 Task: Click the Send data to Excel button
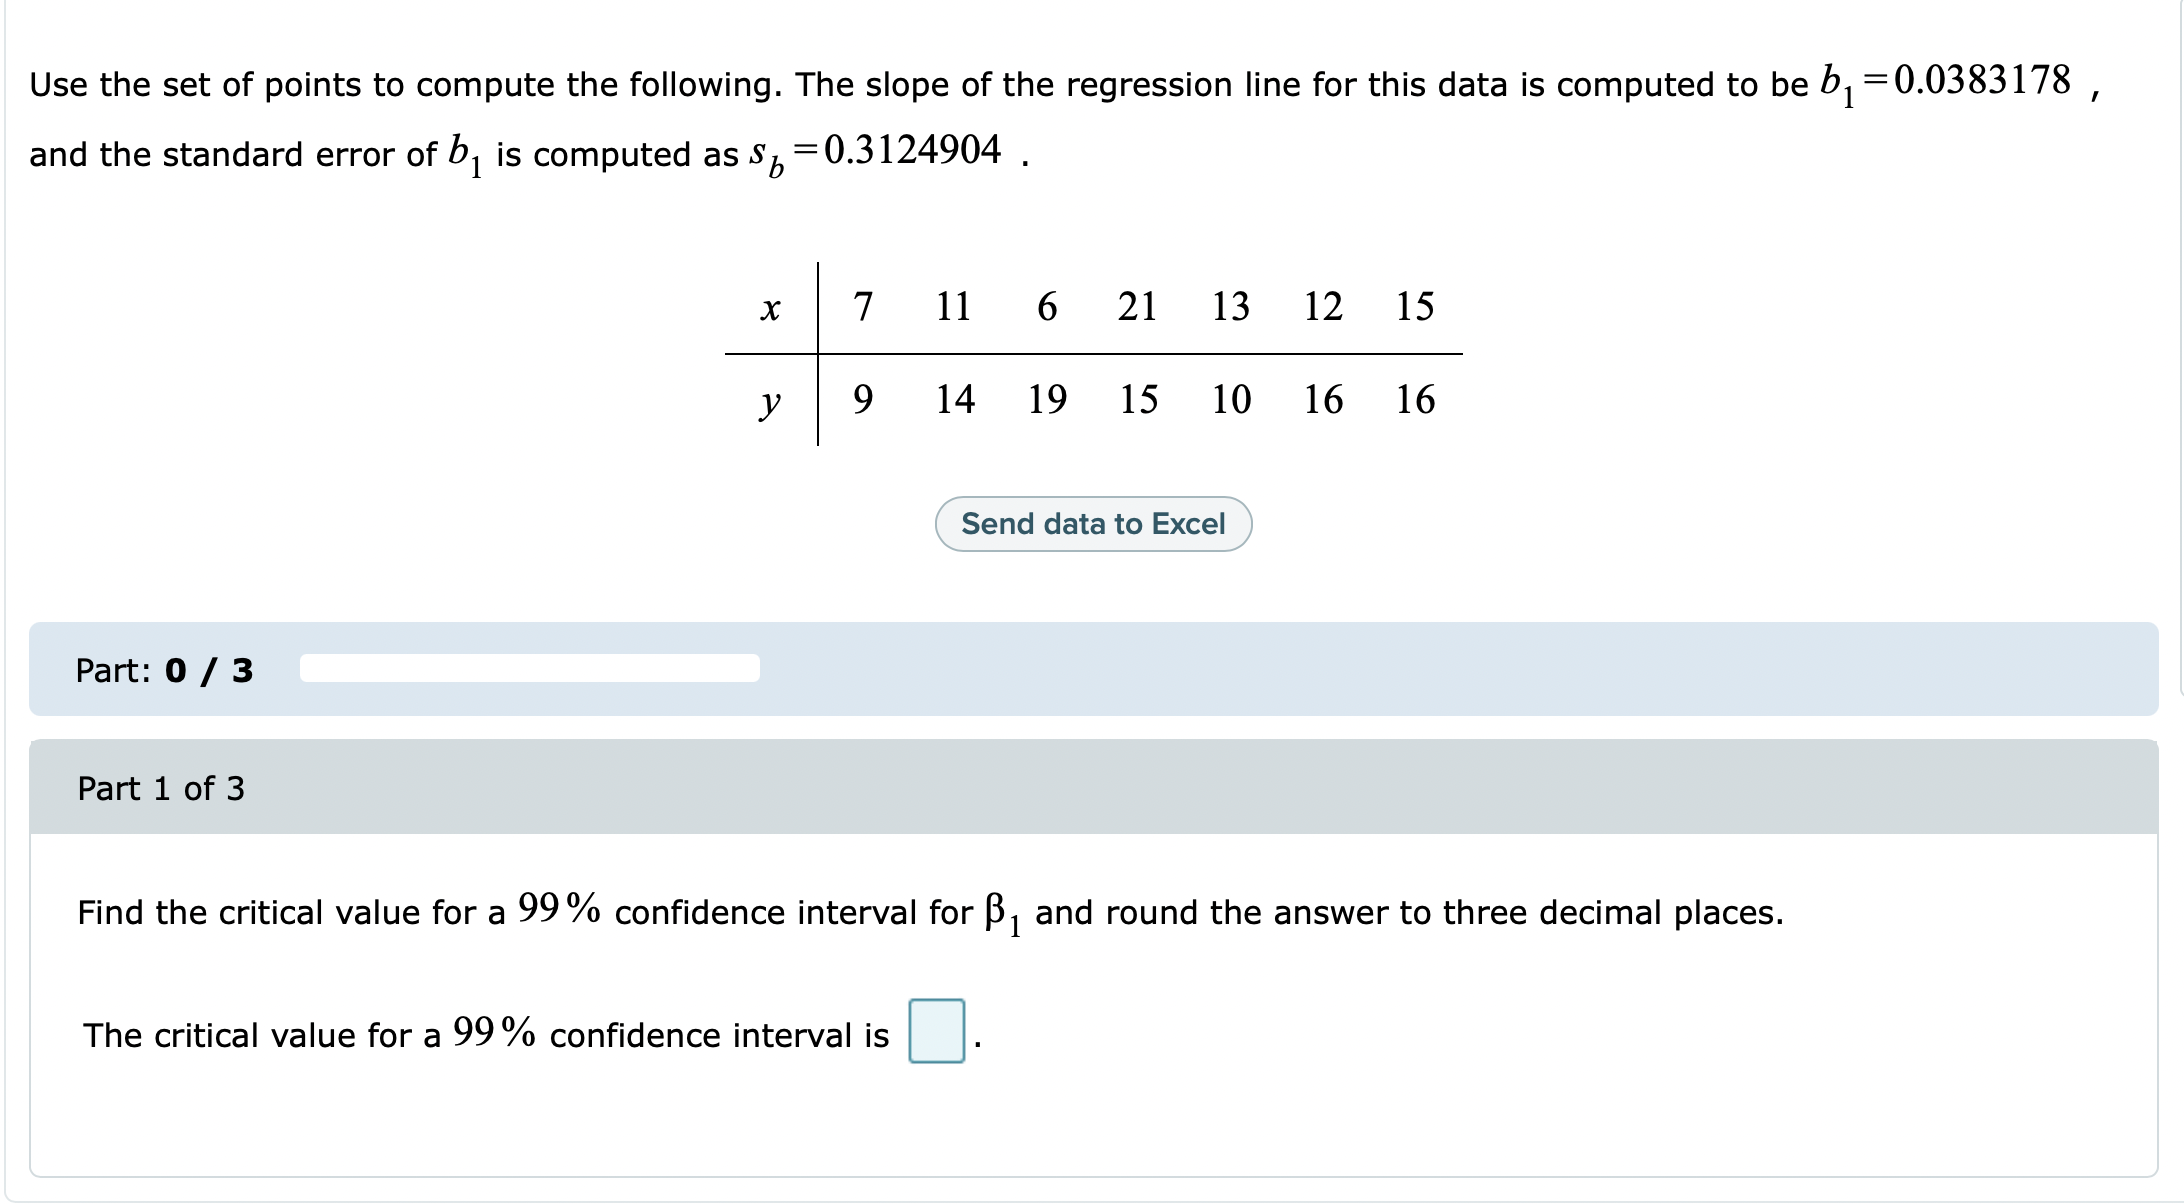(x=1093, y=523)
